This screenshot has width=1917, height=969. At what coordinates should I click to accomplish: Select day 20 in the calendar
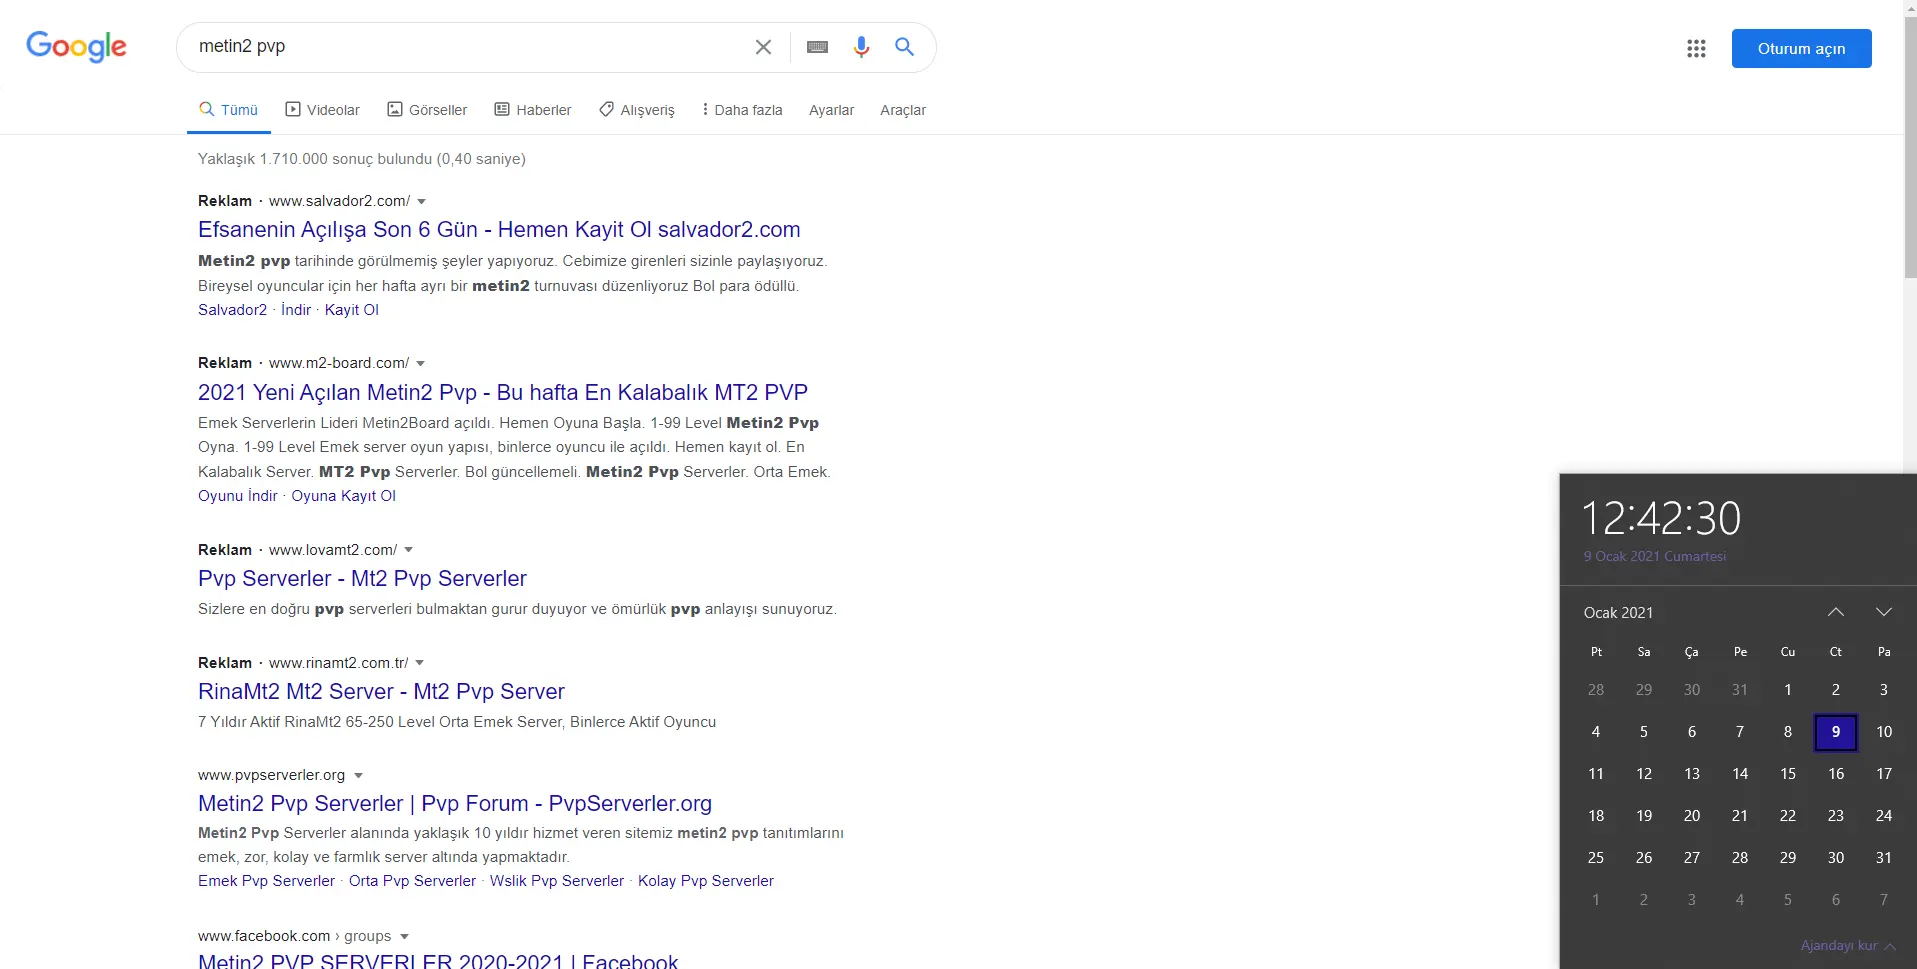point(1692,816)
